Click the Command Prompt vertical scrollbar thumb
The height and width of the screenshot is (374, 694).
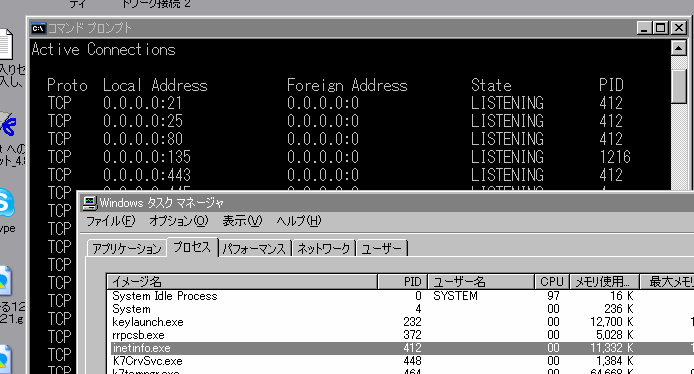click(x=679, y=87)
